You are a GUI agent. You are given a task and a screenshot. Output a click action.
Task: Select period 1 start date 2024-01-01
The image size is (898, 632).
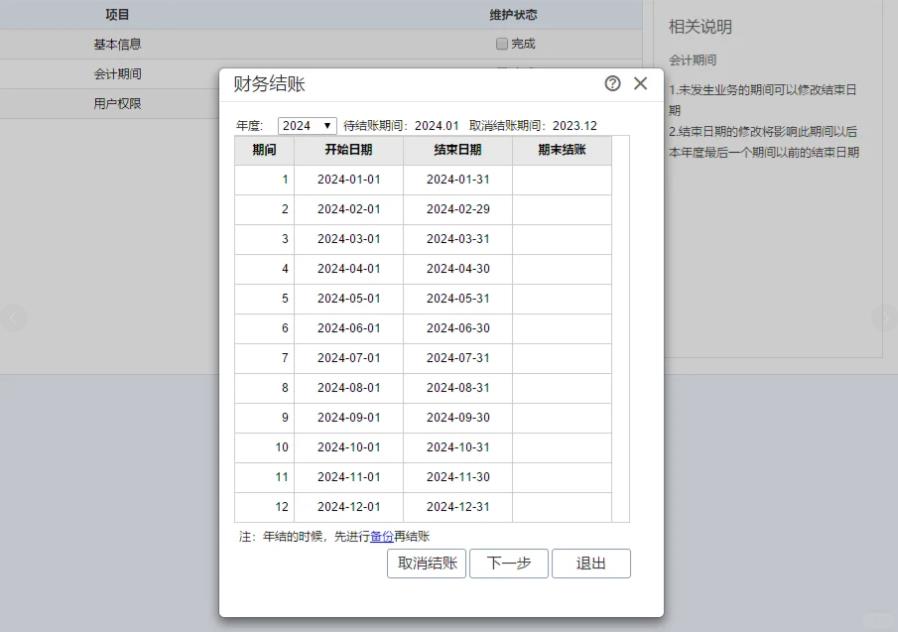pyautogui.click(x=348, y=180)
